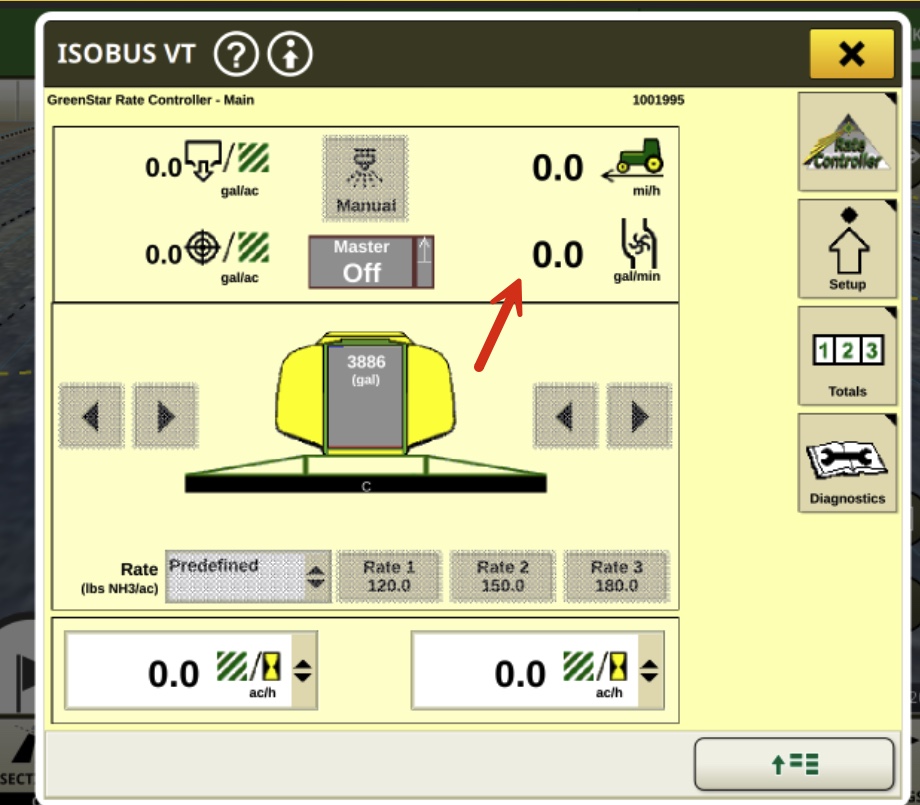Click the far-right section right-arrow button

point(640,416)
